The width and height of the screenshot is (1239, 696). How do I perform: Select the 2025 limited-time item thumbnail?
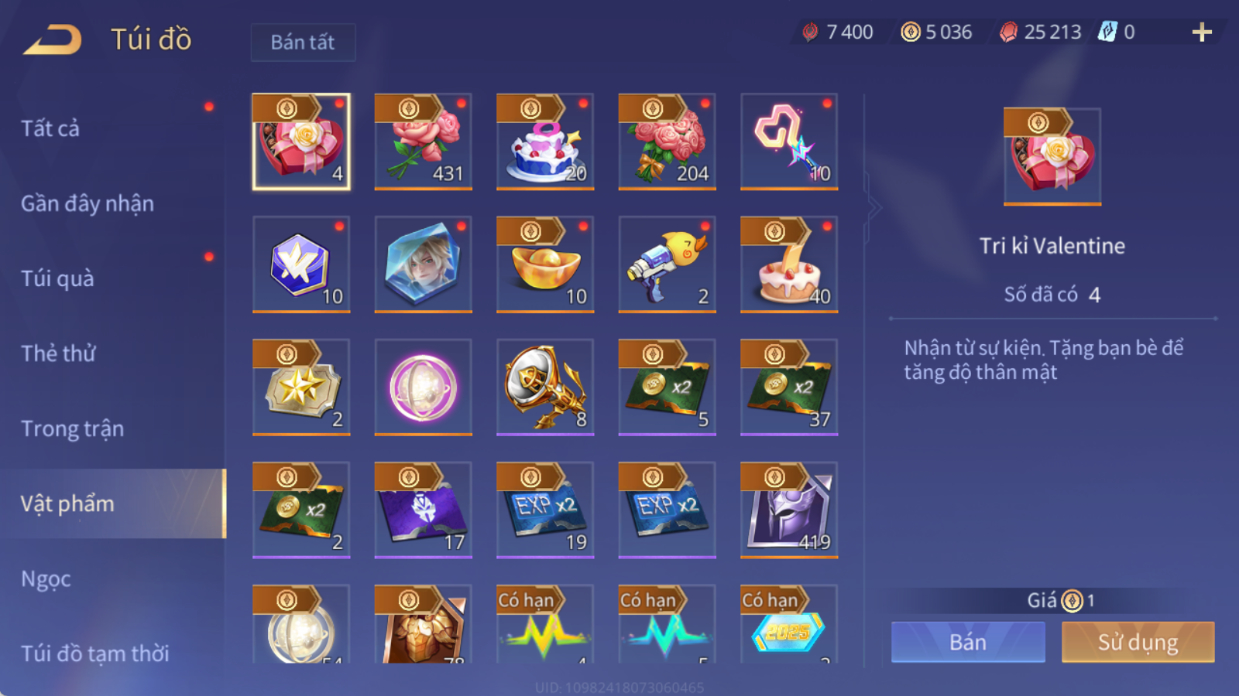coord(789,625)
